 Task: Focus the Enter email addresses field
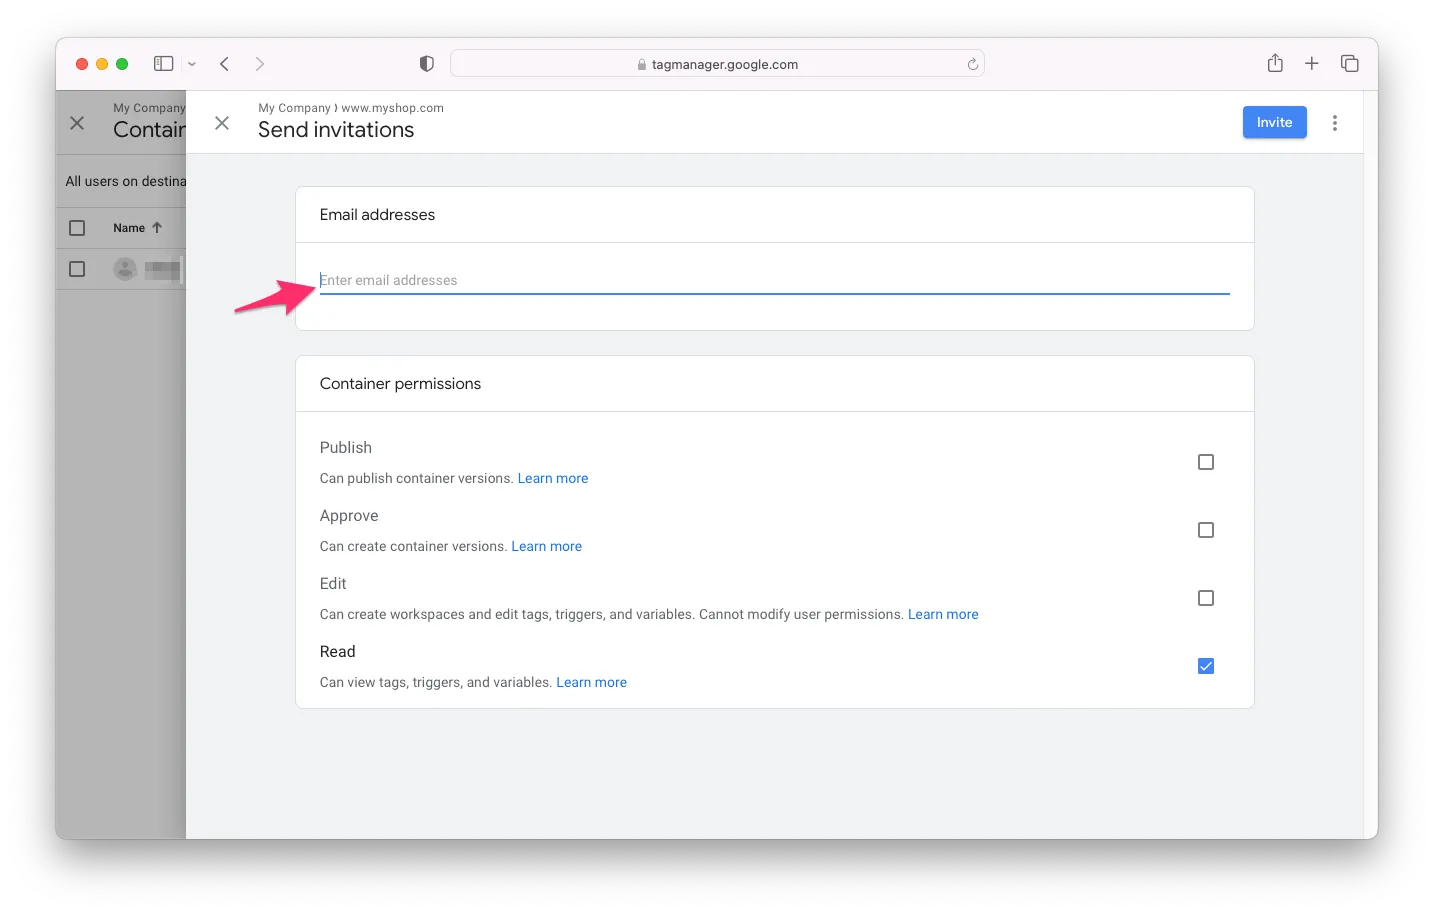tap(774, 280)
